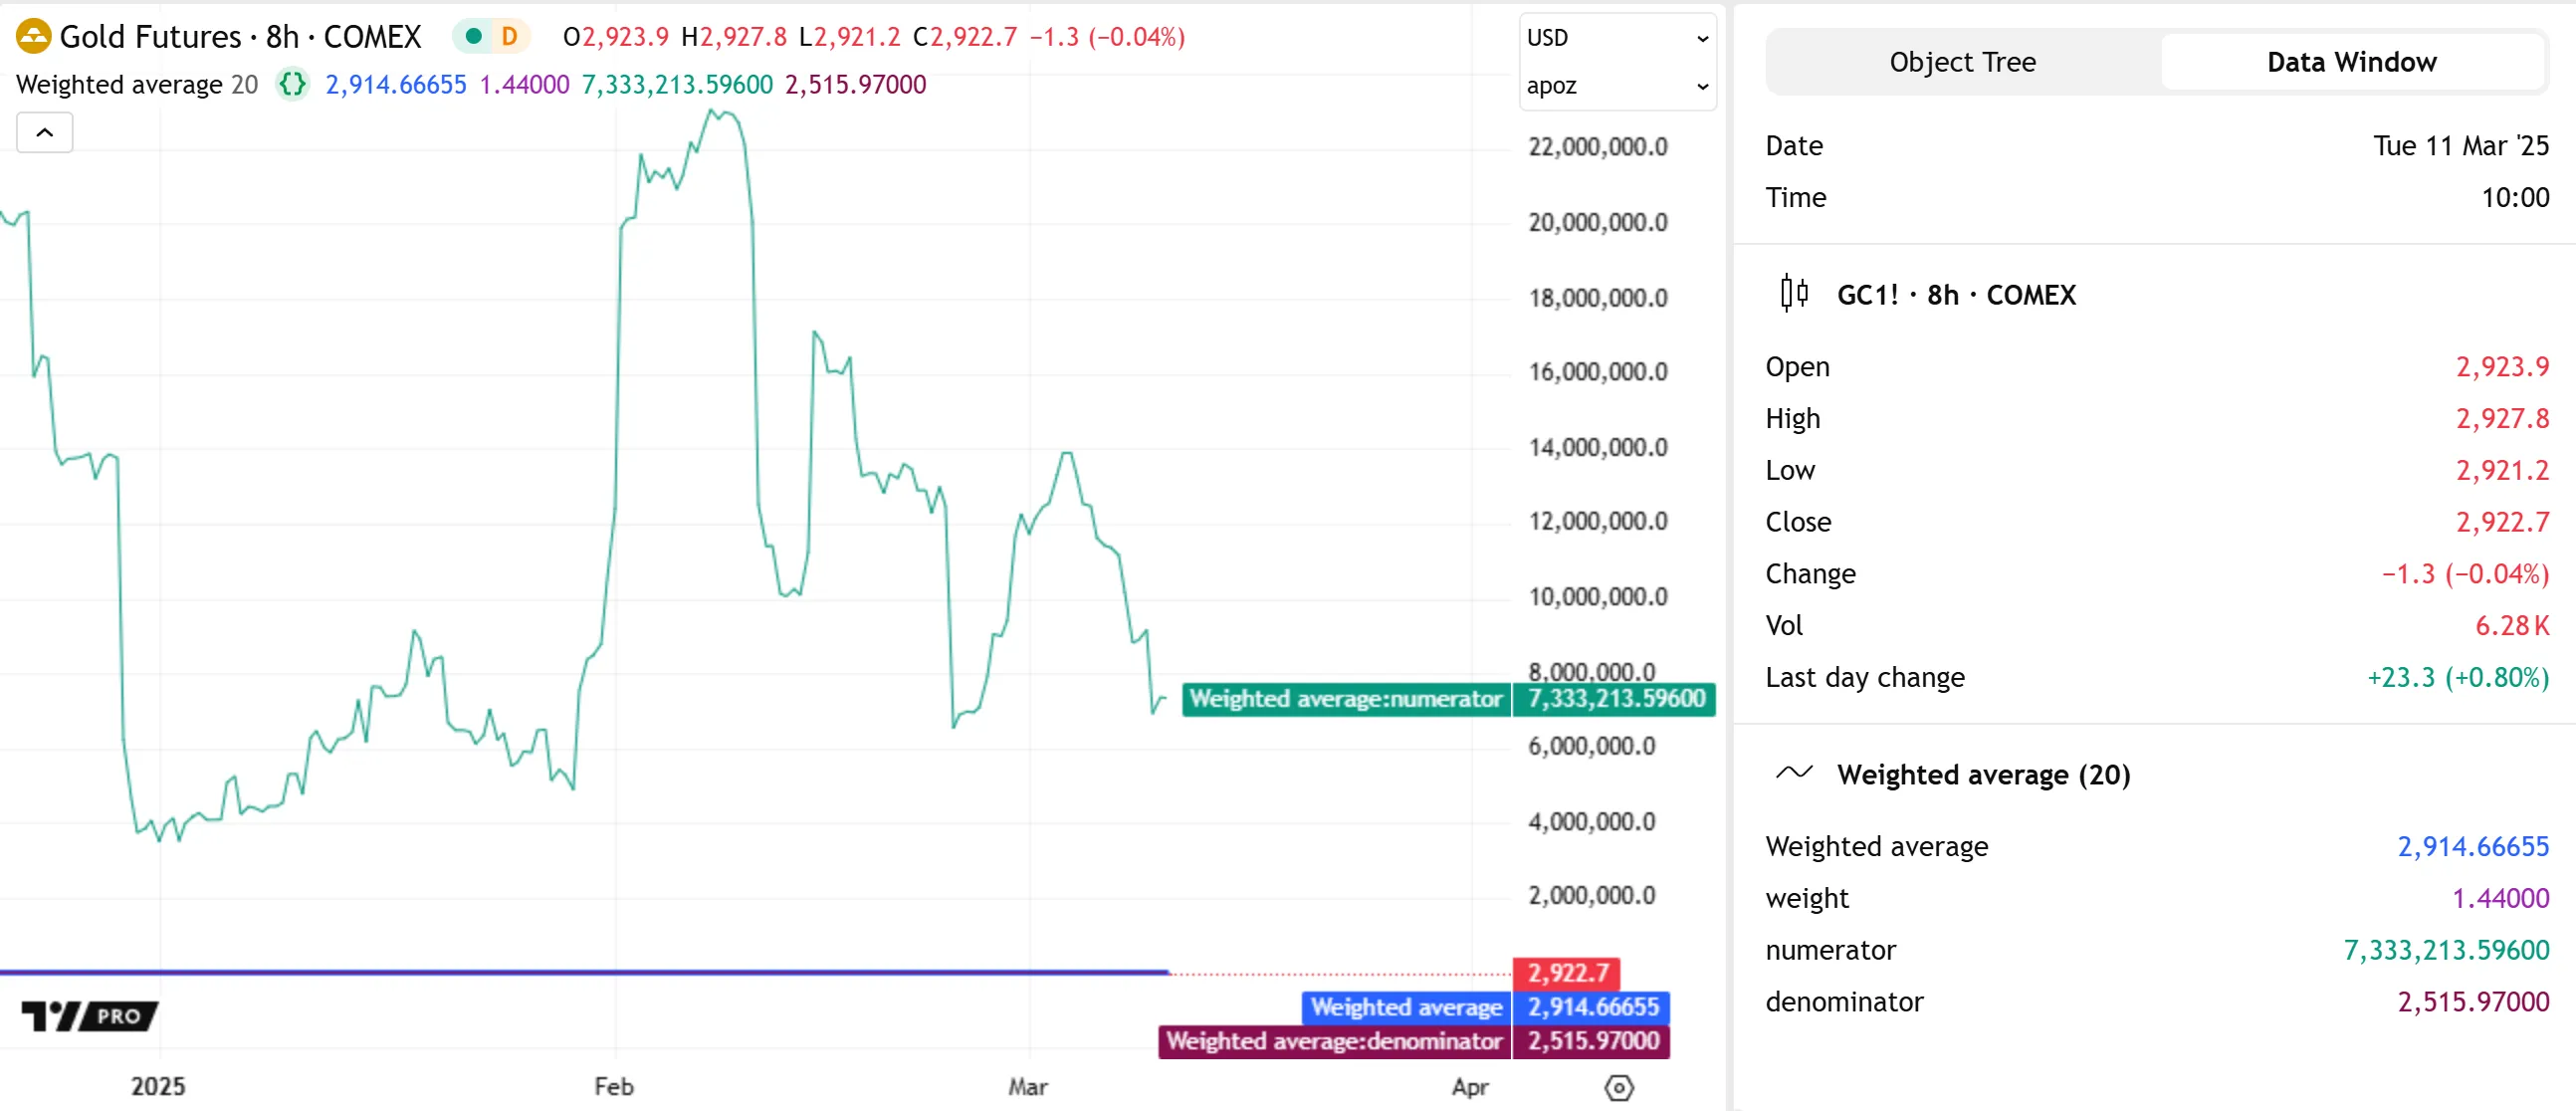Click the Gold Futures symbol logo icon

tap(33, 37)
